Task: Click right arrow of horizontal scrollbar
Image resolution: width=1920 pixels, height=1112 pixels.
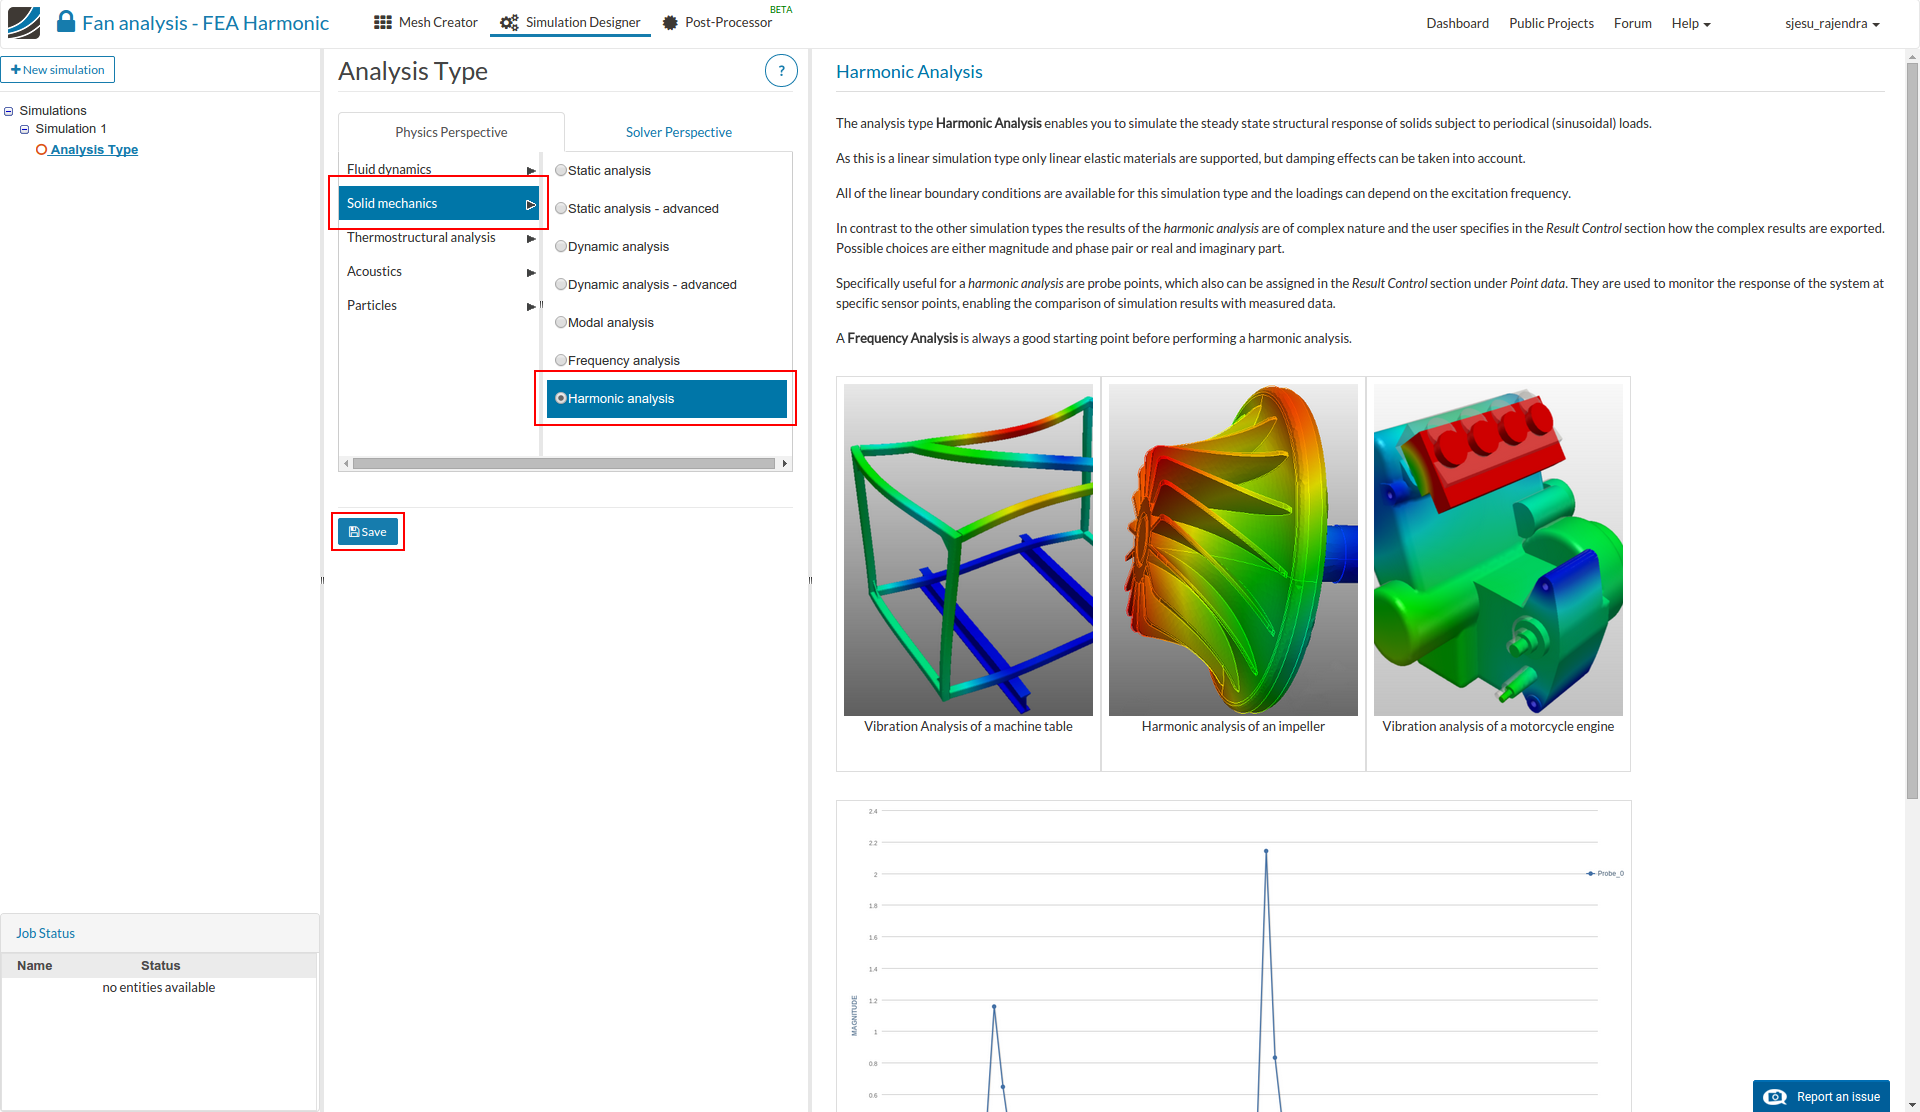Action: [x=785, y=464]
